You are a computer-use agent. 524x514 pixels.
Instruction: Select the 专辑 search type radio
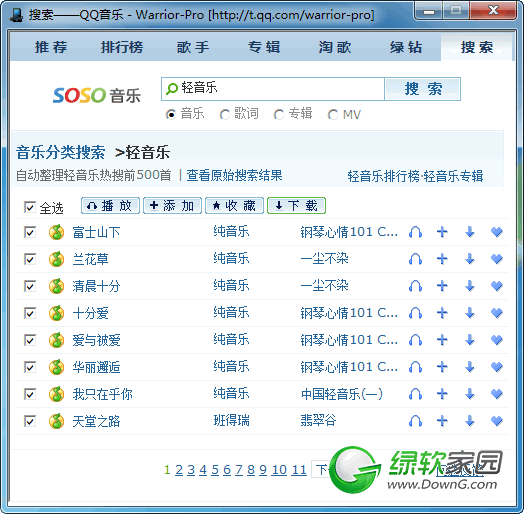278,115
